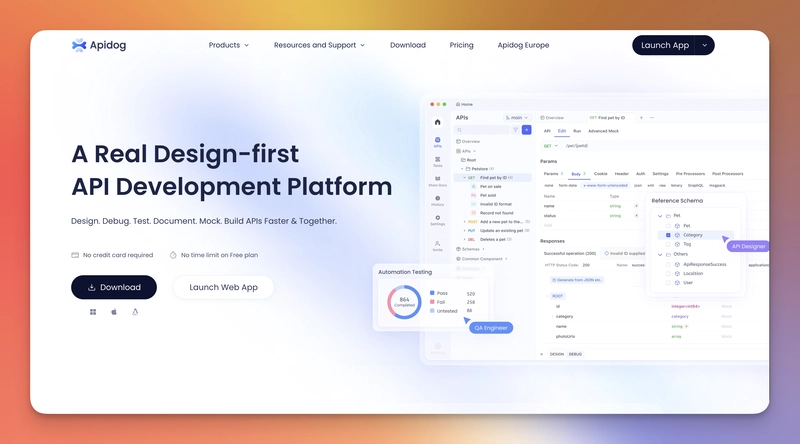Click Overview item in API tree
This screenshot has width=800, height=444.
pos(468,141)
